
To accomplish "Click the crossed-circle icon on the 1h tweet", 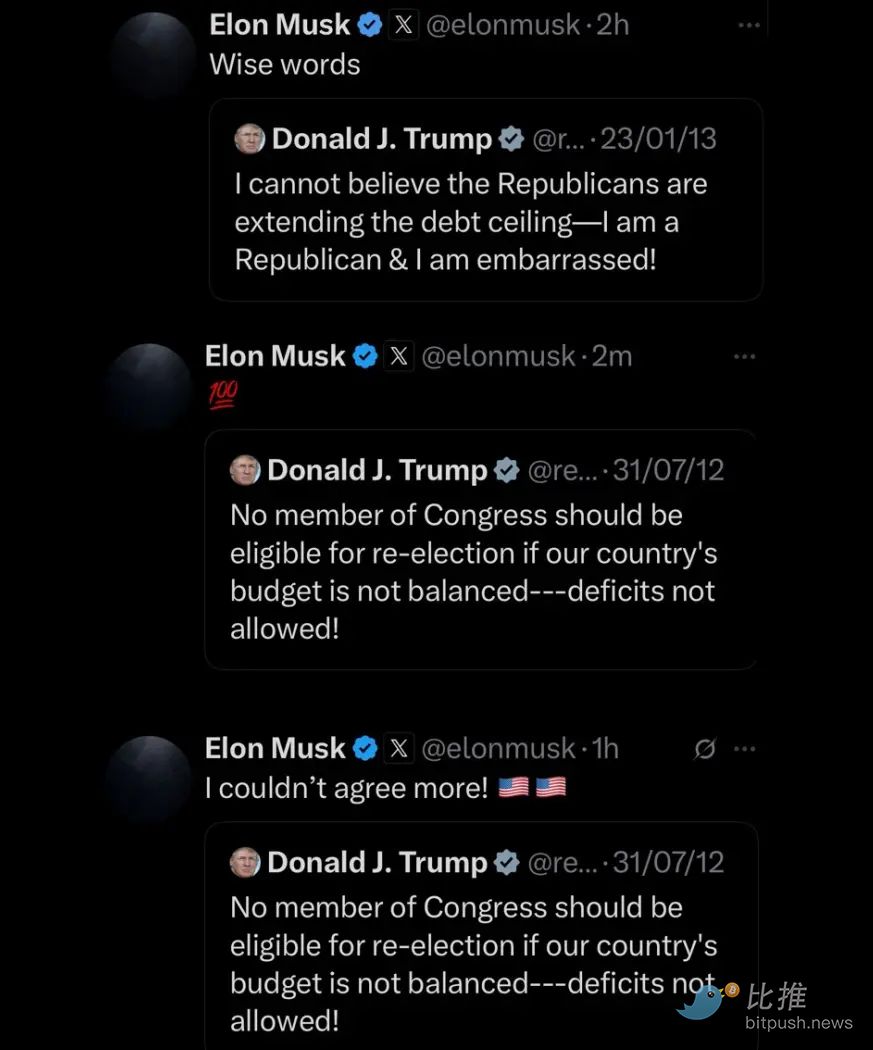I will coord(705,749).
